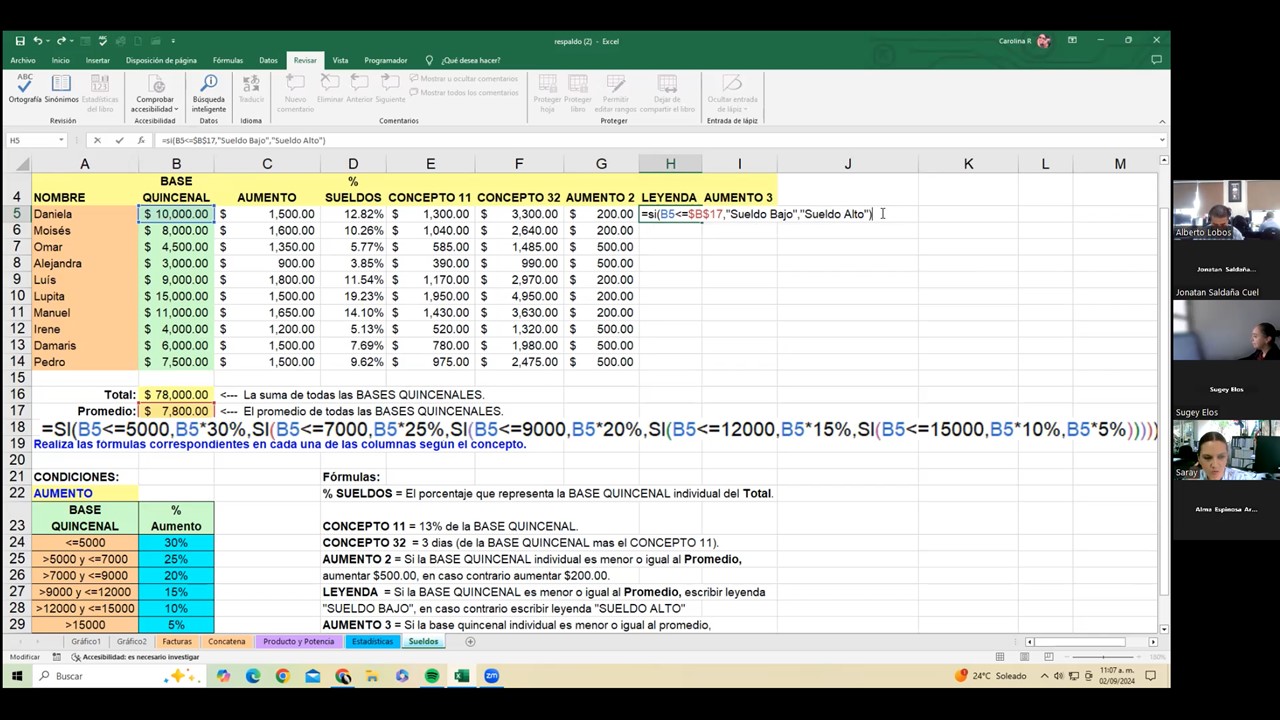Switch to the Estadísticas sheet tab
Viewport: 1280px width, 720px height.
(x=372, y=641)
